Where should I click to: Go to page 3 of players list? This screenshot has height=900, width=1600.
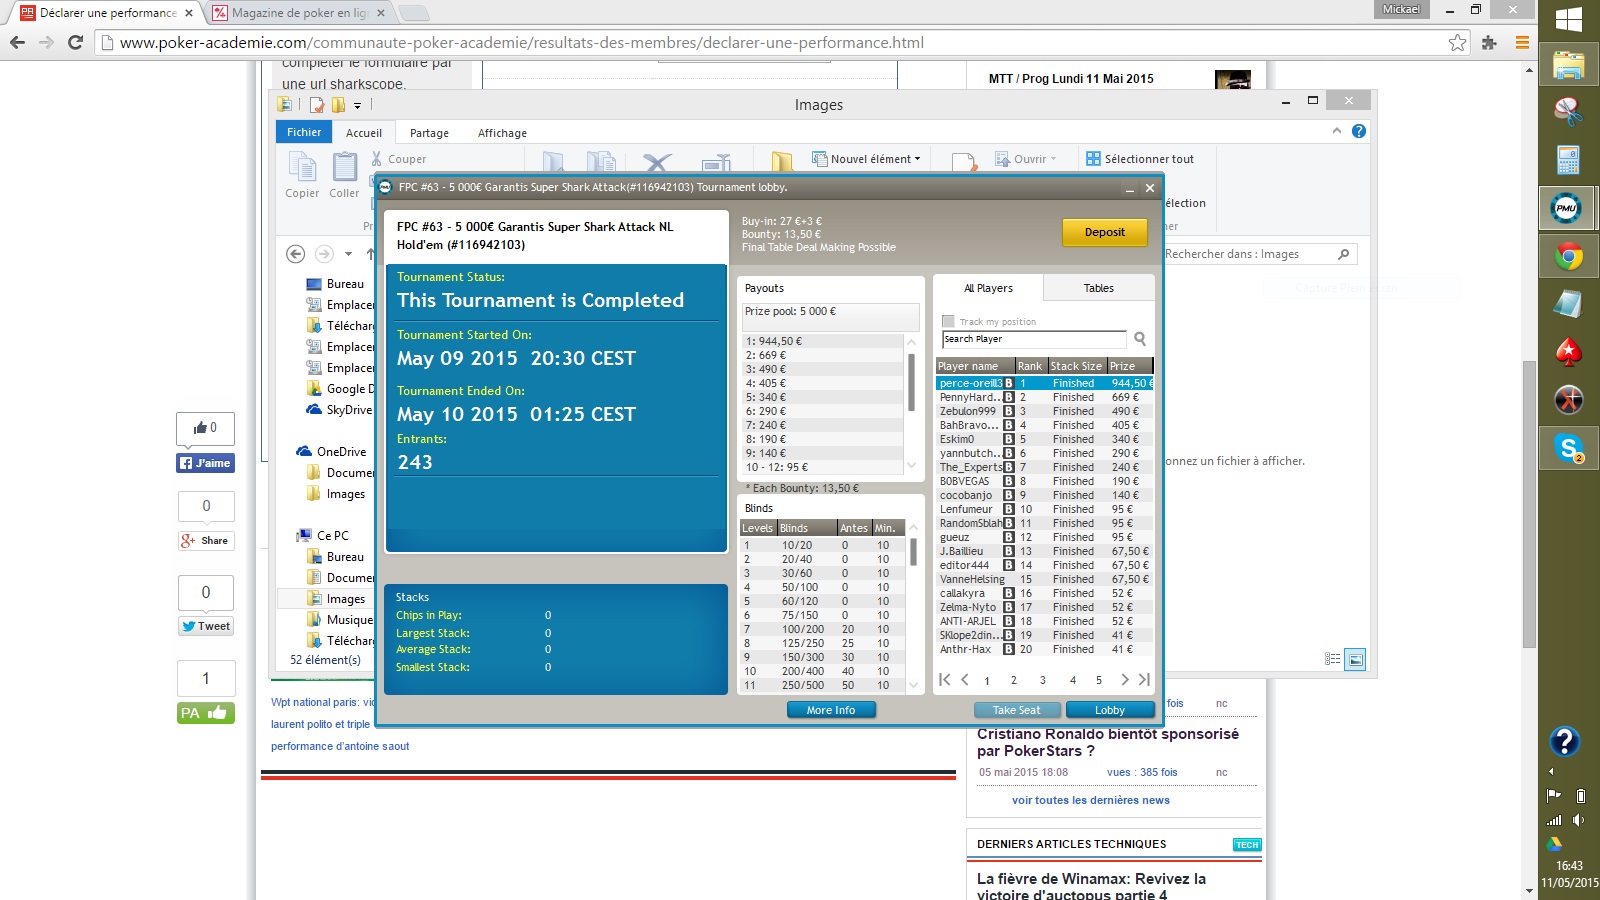(1042, 680)
